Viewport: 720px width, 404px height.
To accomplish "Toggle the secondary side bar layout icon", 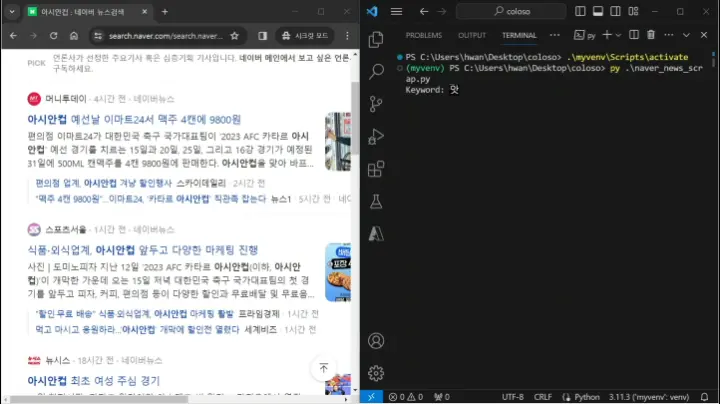I will (615, 11).
